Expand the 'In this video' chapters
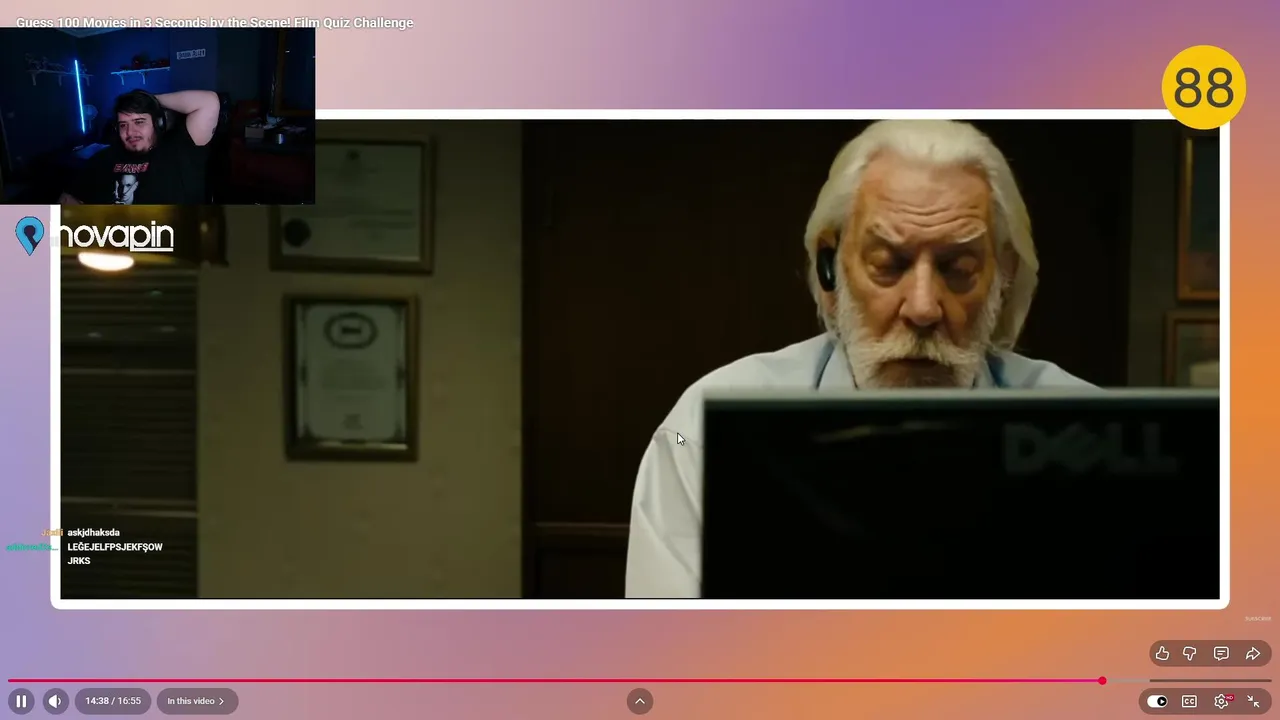1280x720 pixels. [196, 701]
